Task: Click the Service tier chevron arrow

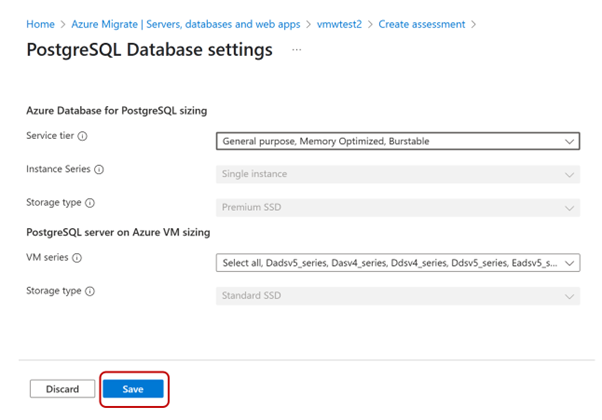Action: (569, 142)
